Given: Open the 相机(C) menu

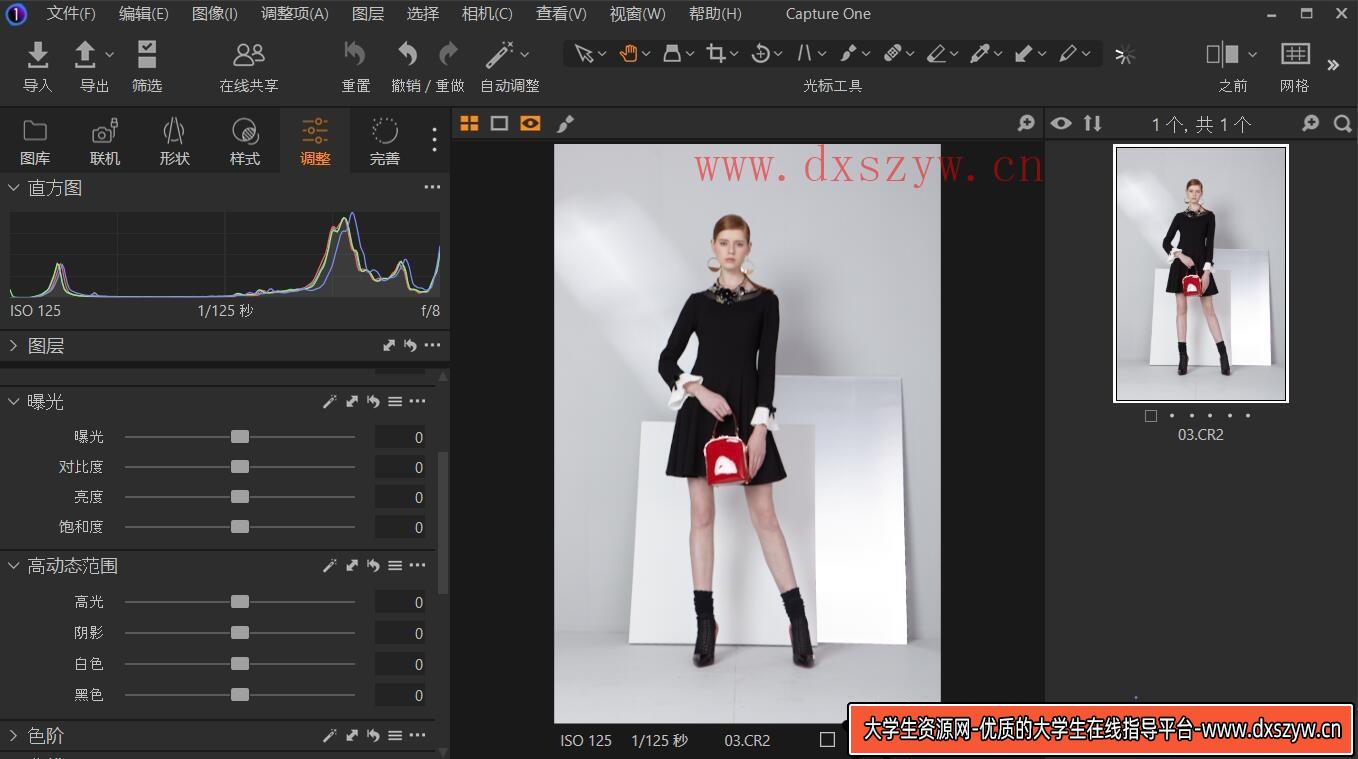Looking at the screenshot, I should click(487, 14).
